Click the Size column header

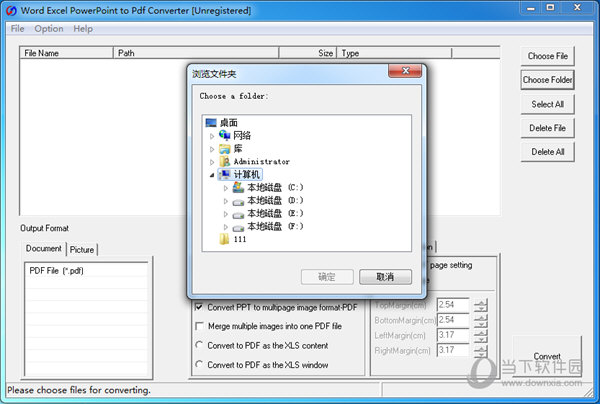(308, 53)
